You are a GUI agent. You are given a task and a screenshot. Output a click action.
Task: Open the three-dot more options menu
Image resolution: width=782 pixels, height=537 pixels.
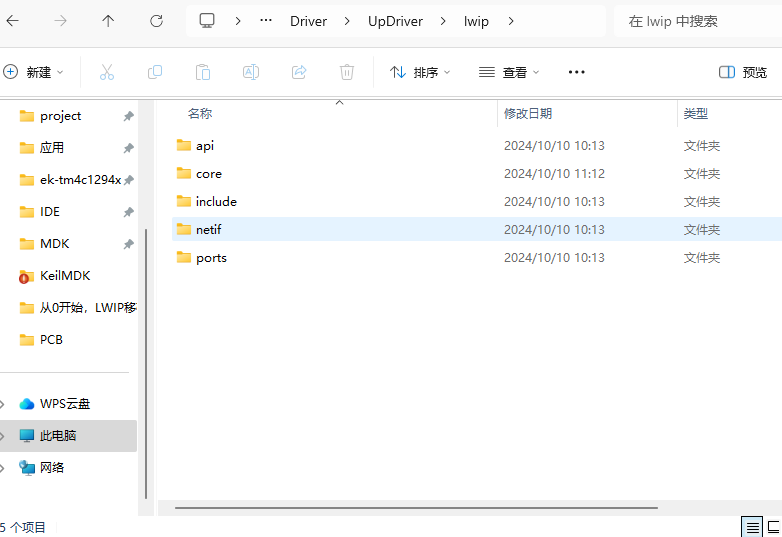coord(576,72)
